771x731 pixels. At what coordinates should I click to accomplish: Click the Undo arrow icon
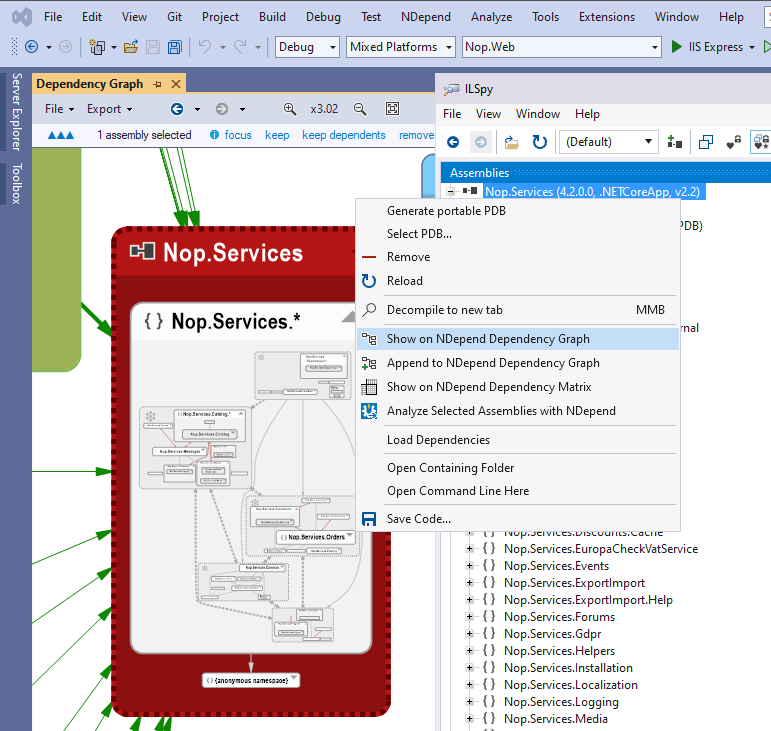tap(205, 47)
